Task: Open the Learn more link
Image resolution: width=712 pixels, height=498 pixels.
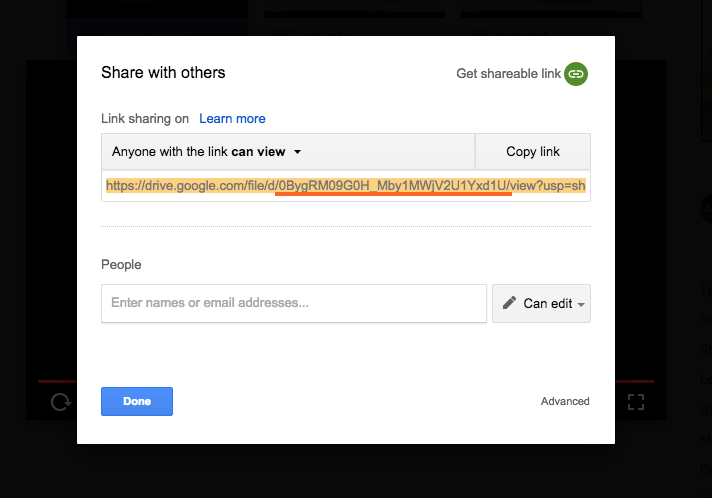Action: click(x=232, y=119)
